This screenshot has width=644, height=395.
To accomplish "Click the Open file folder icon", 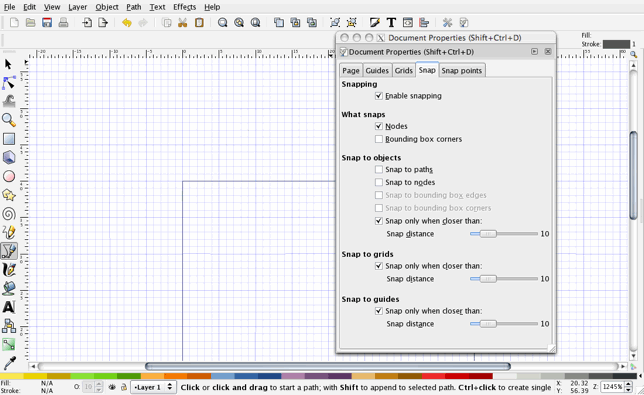I will (30, 23).
